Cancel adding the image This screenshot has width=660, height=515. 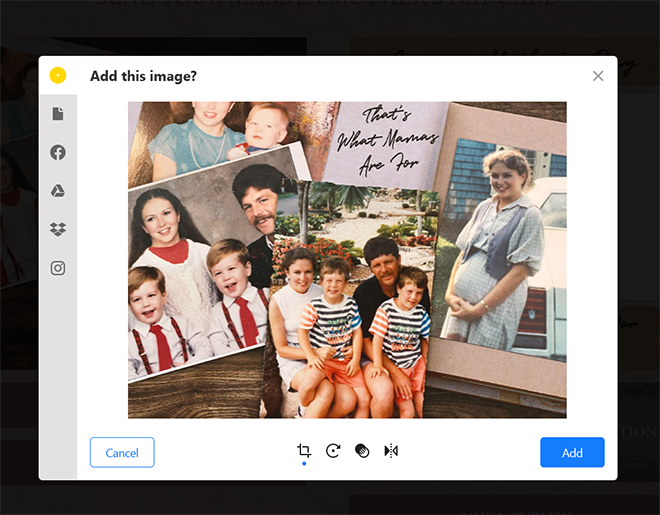(122, 452)
